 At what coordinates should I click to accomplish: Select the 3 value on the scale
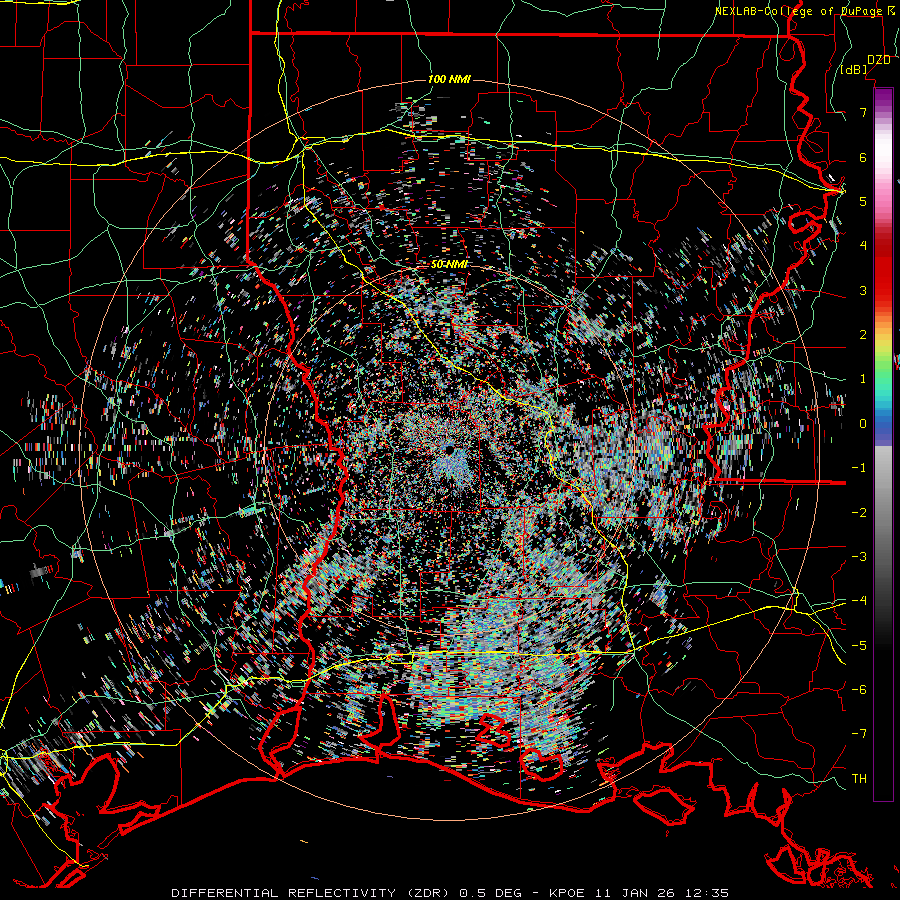[863, 290]
